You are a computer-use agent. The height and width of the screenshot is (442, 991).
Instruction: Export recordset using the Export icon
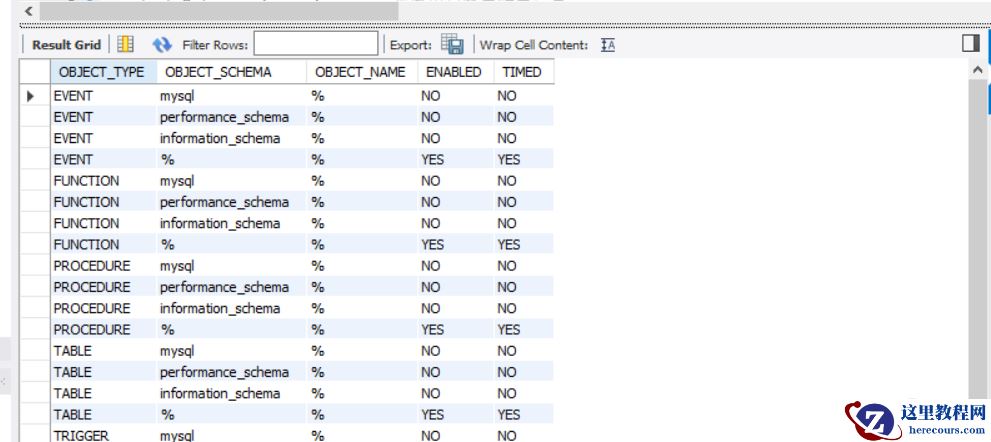pyautogui.click(x=452, y=44)
